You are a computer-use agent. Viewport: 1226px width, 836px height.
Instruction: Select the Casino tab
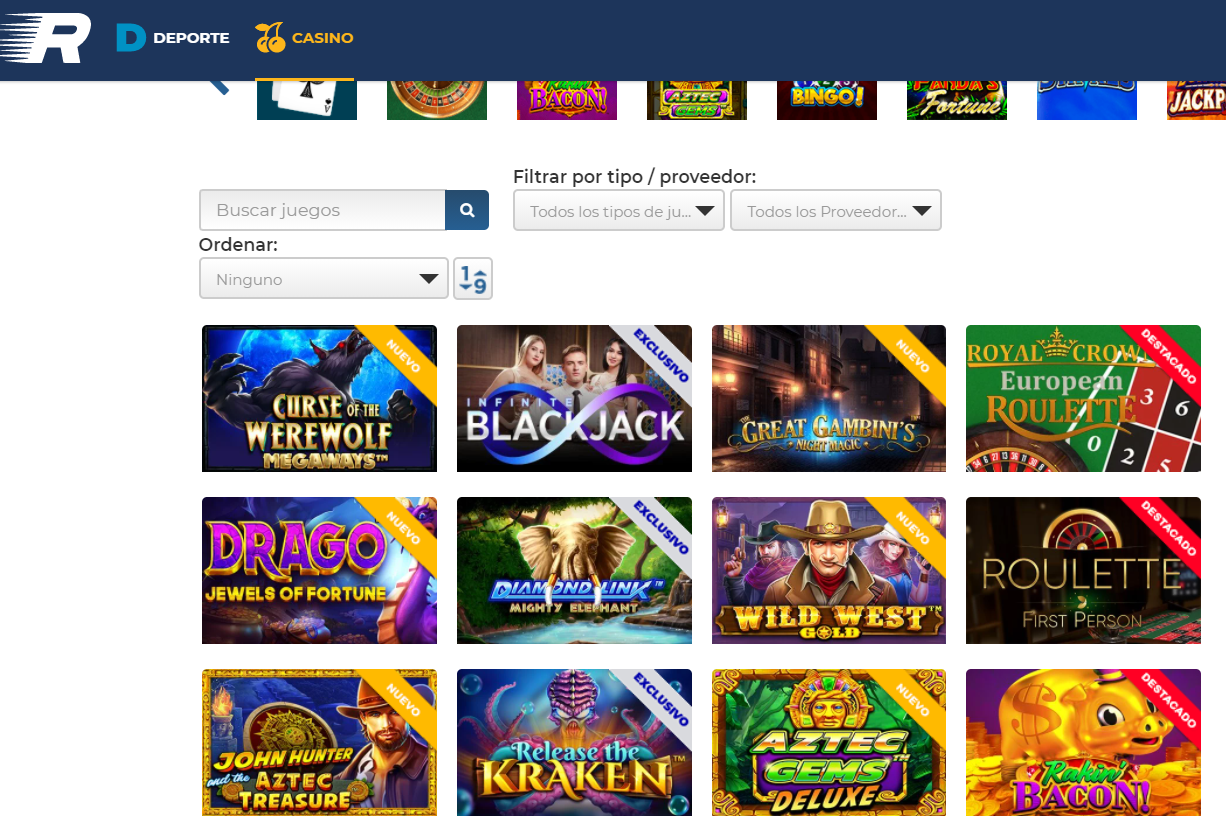(304, 38)
